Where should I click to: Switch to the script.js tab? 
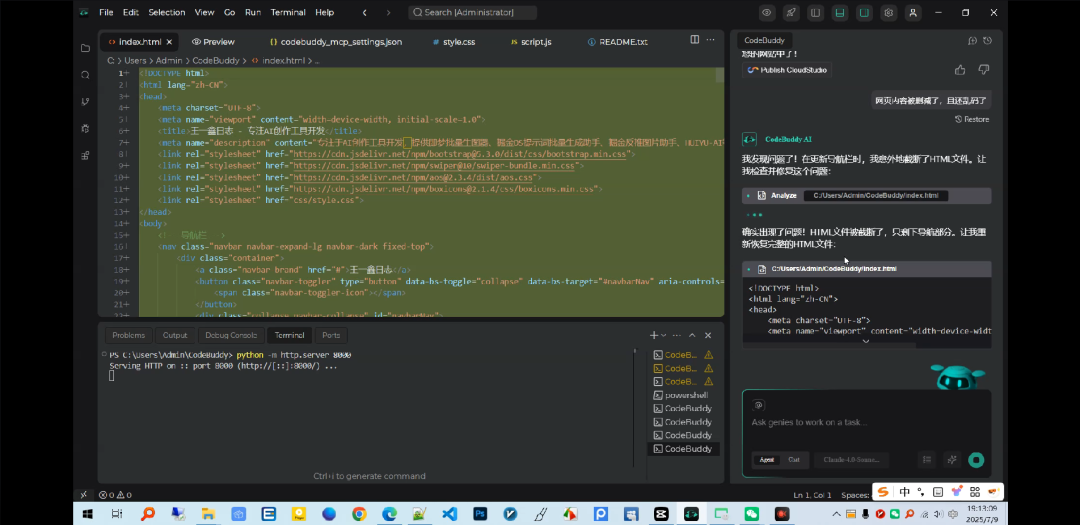[x=530, y=42]
